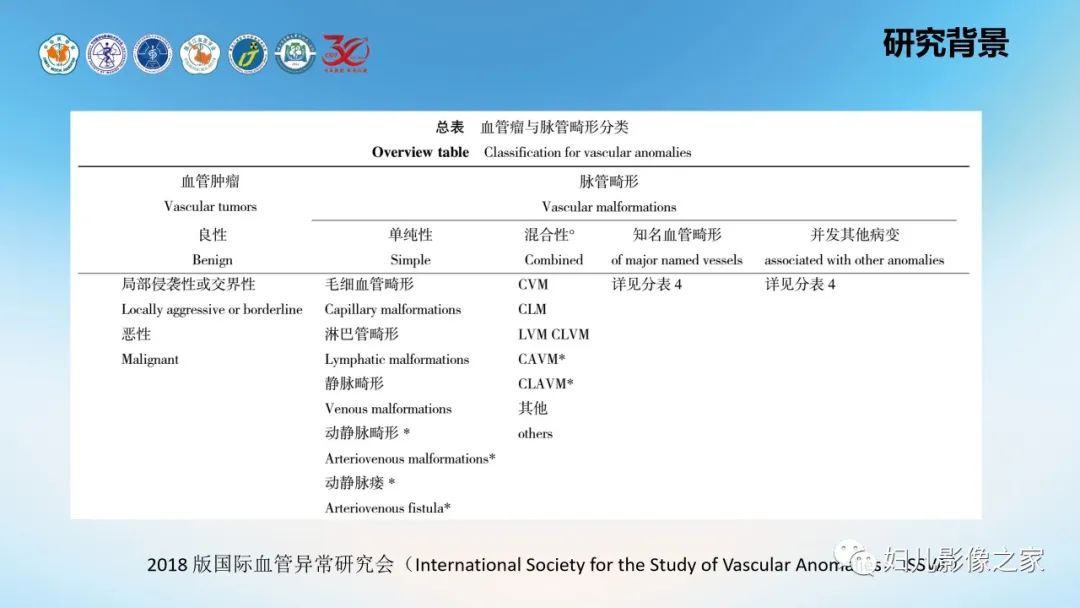Click Locally aggressive or borderline text
The width and height of the screenshot is (1080, 608).
212,309
